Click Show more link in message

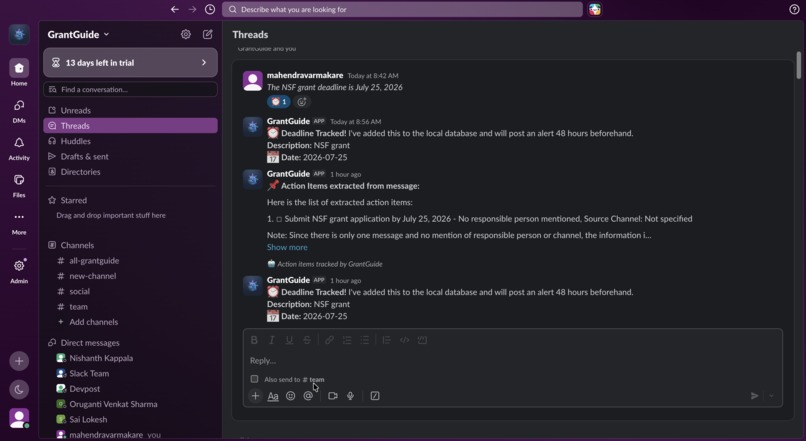point(287,247)
